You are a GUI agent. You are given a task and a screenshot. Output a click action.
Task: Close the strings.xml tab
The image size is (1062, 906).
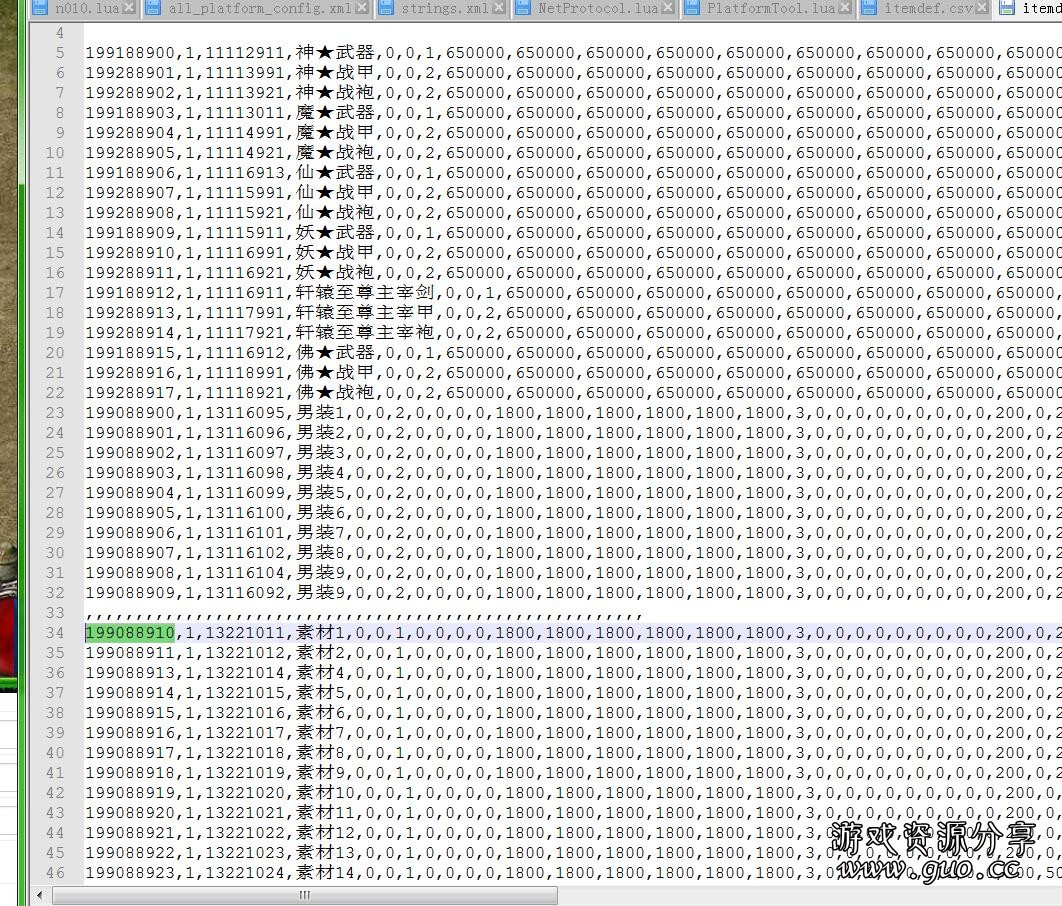pos(498,9)
